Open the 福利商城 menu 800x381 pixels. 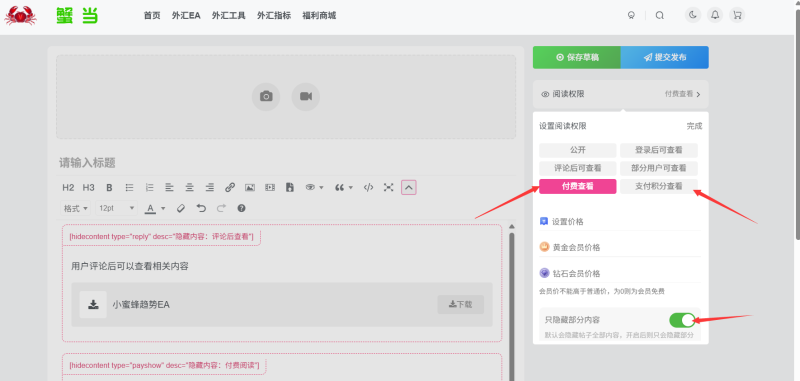click(319, 15)
